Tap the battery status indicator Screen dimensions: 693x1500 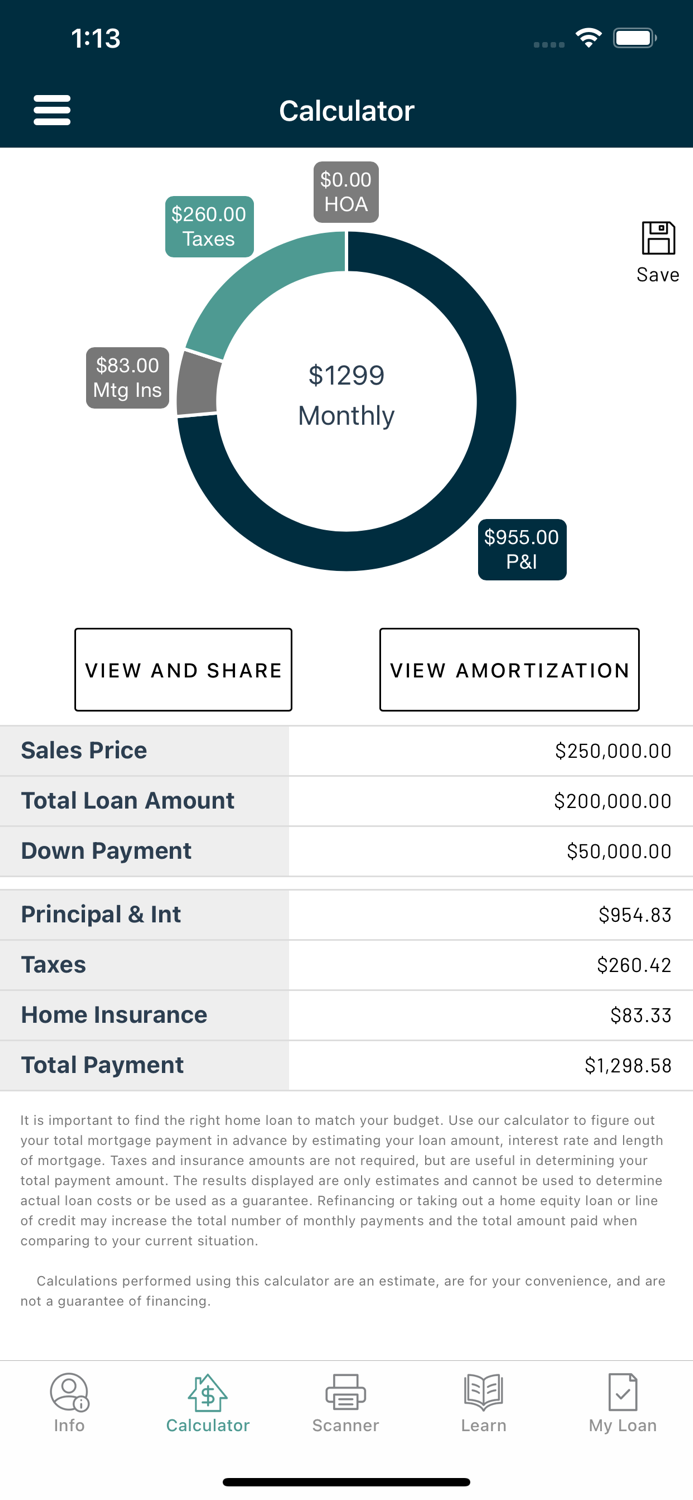click(634, 37)
